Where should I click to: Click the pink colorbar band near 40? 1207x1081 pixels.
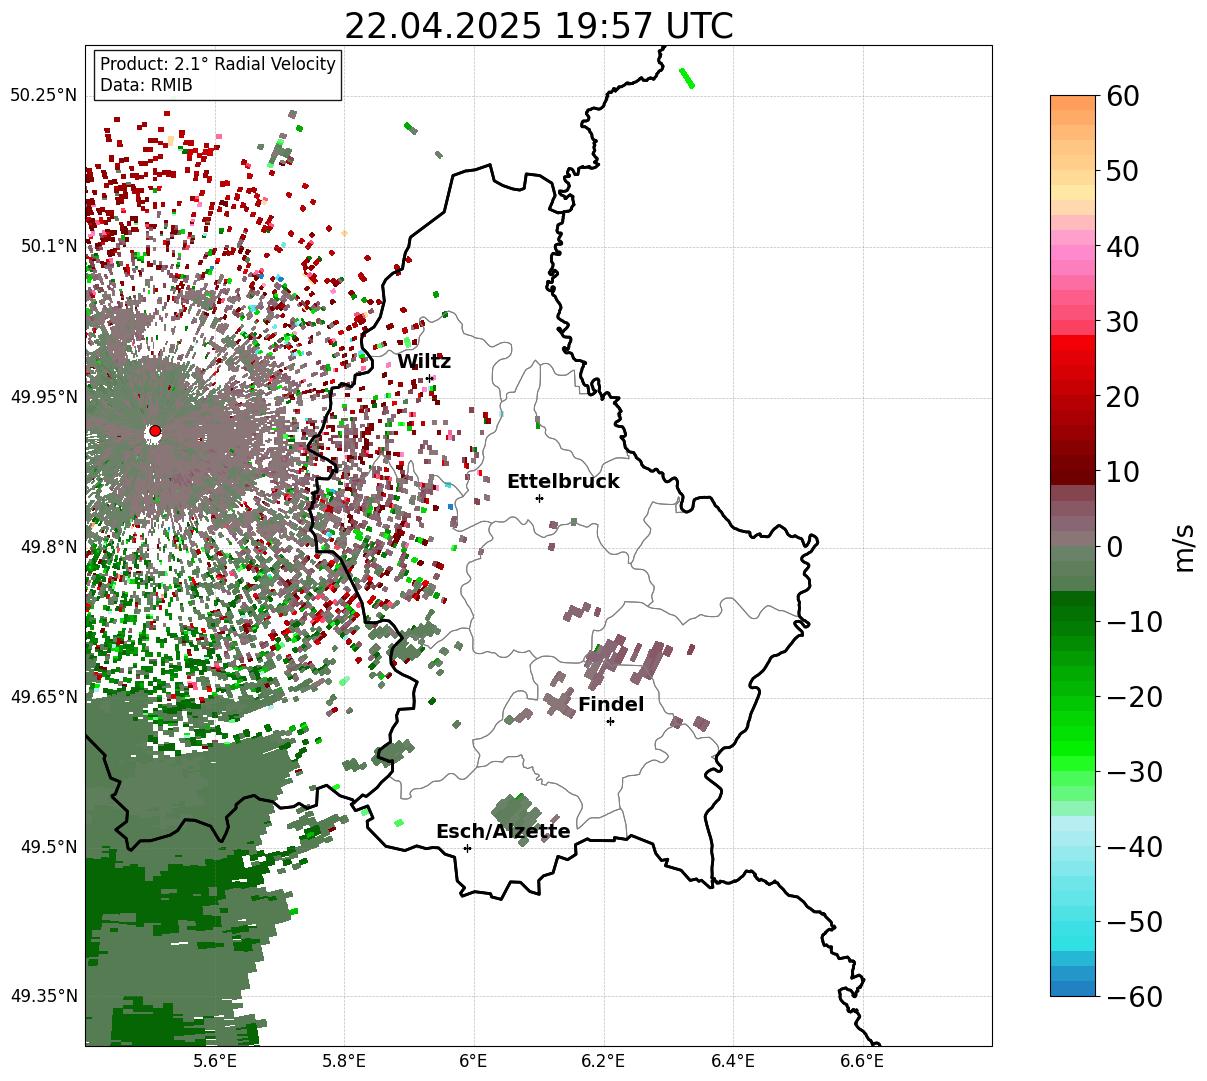(x=1073, y=253)
